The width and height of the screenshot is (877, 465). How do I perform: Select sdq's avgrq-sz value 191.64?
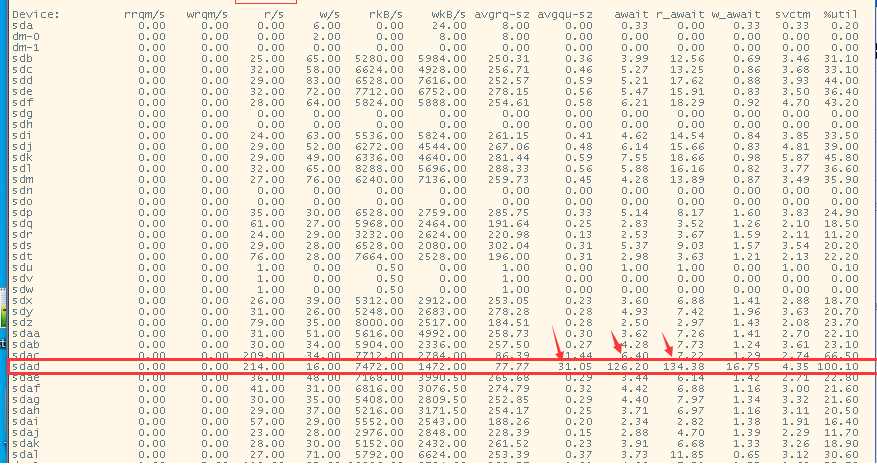coord(508,224)
